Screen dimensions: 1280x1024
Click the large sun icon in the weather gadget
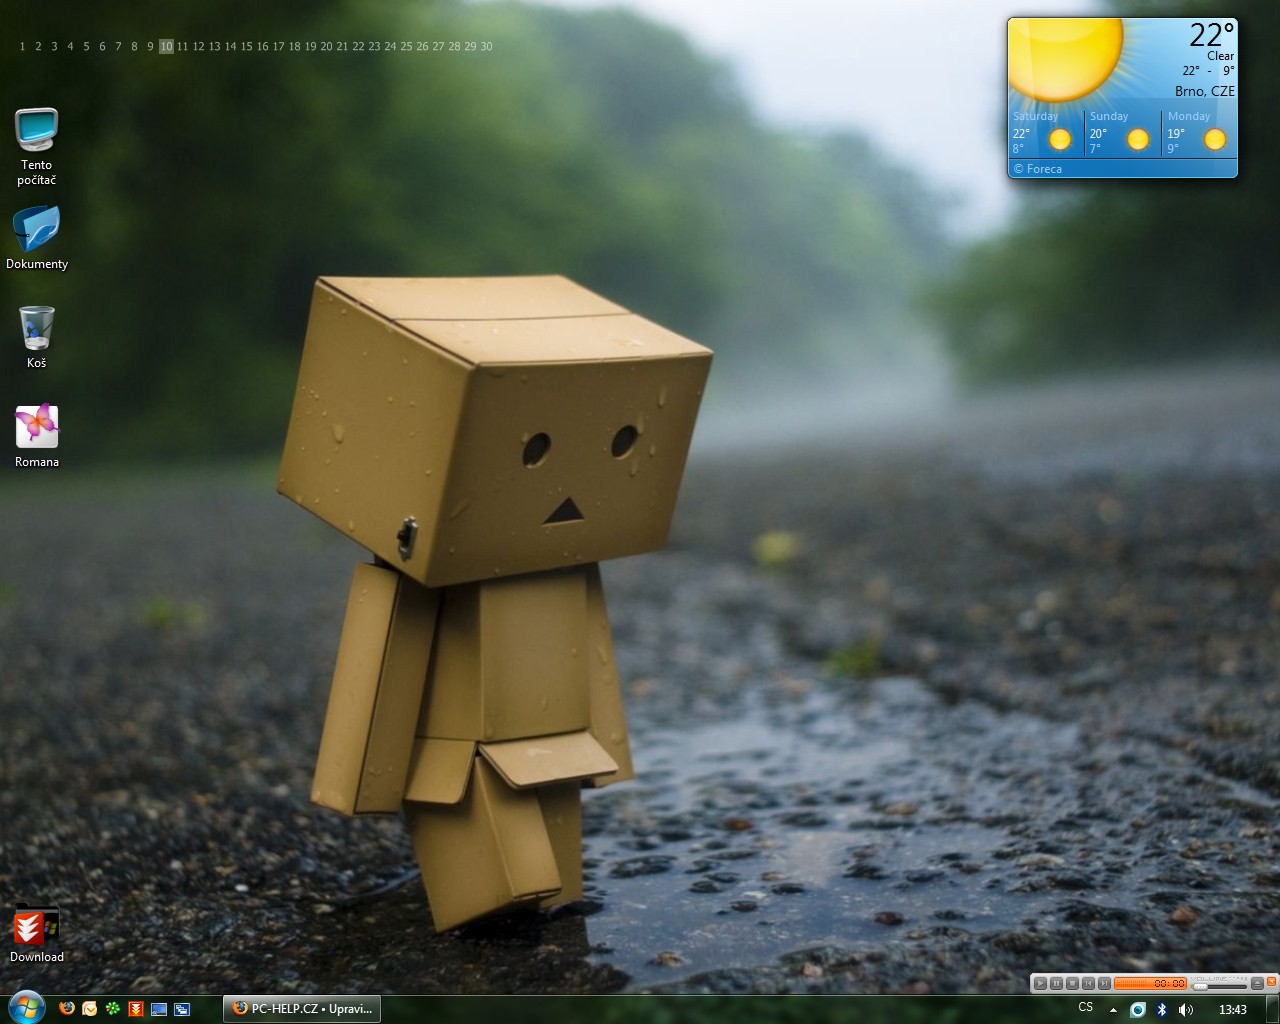[1062, 58]
